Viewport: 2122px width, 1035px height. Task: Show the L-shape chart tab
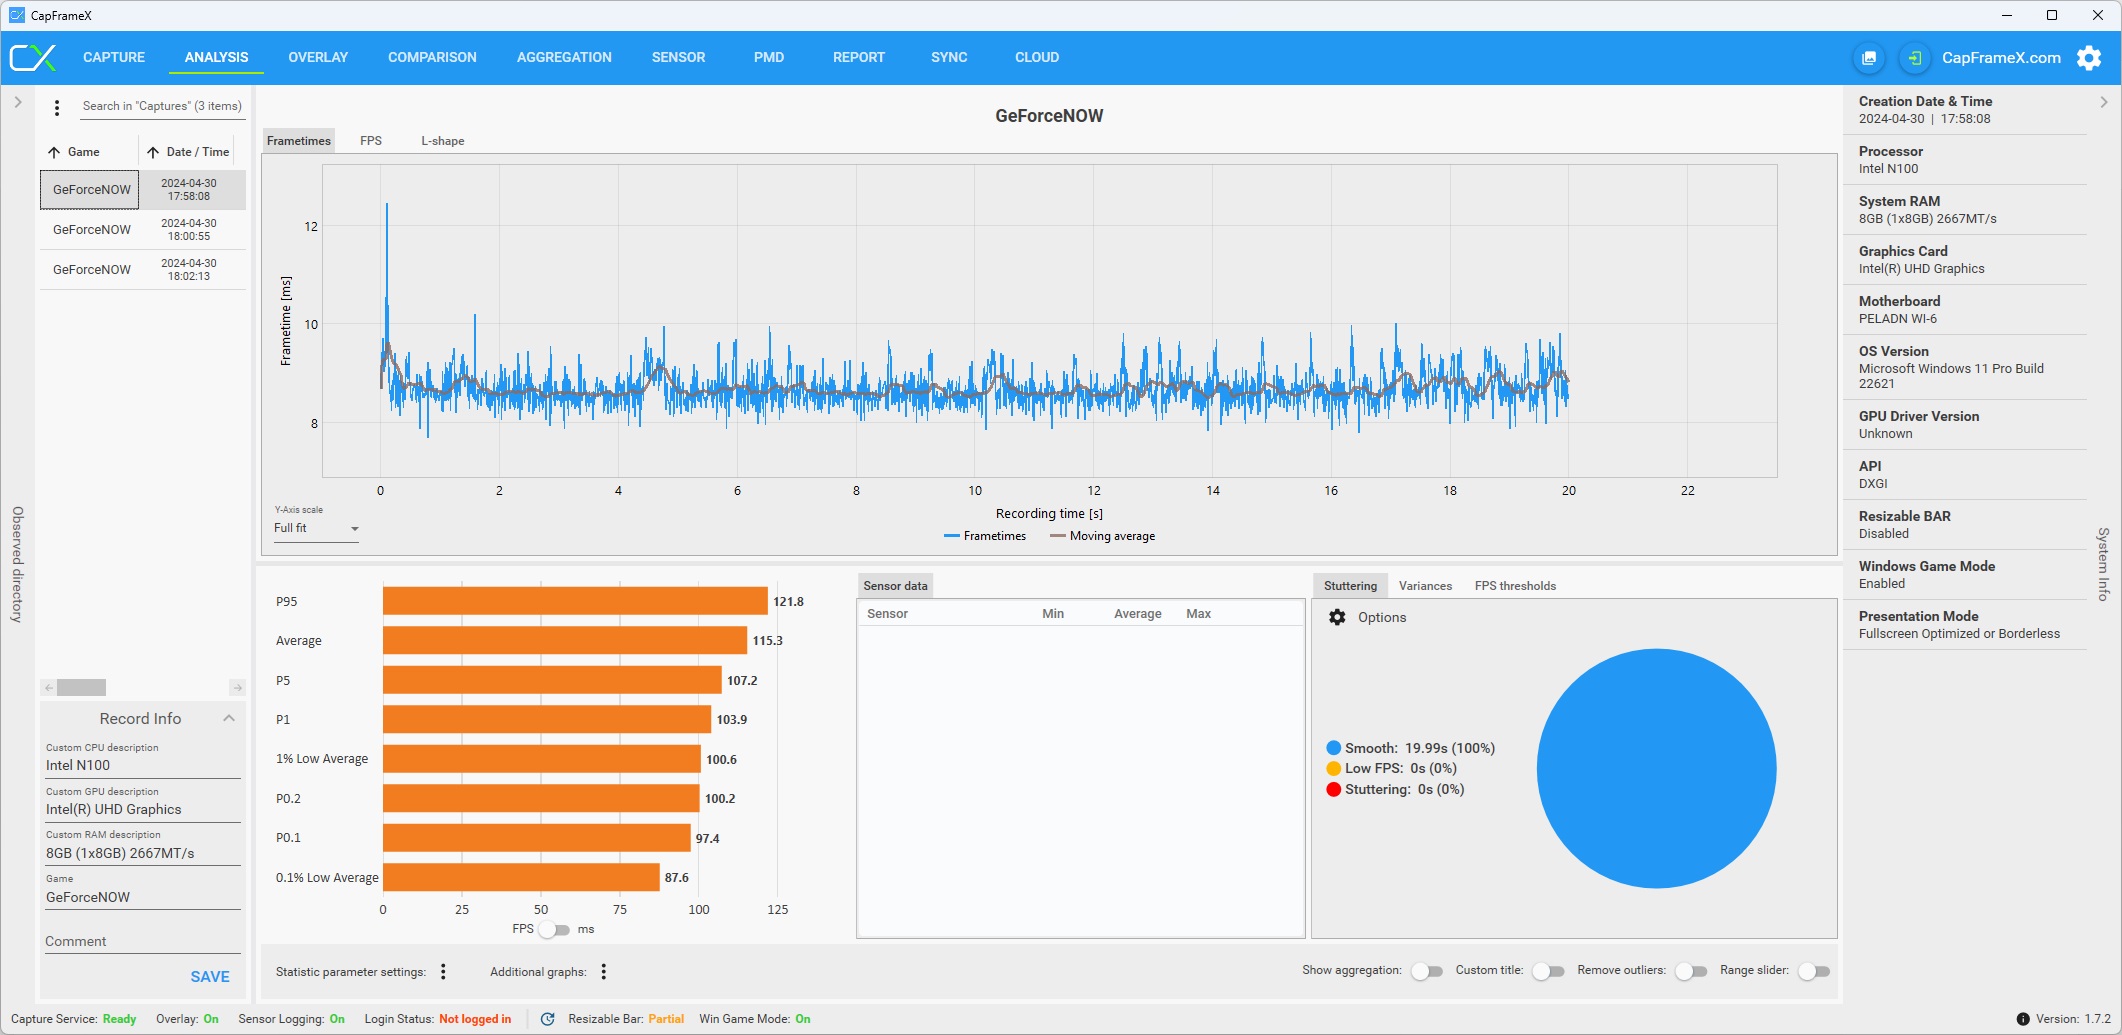(x=443, y=141)
